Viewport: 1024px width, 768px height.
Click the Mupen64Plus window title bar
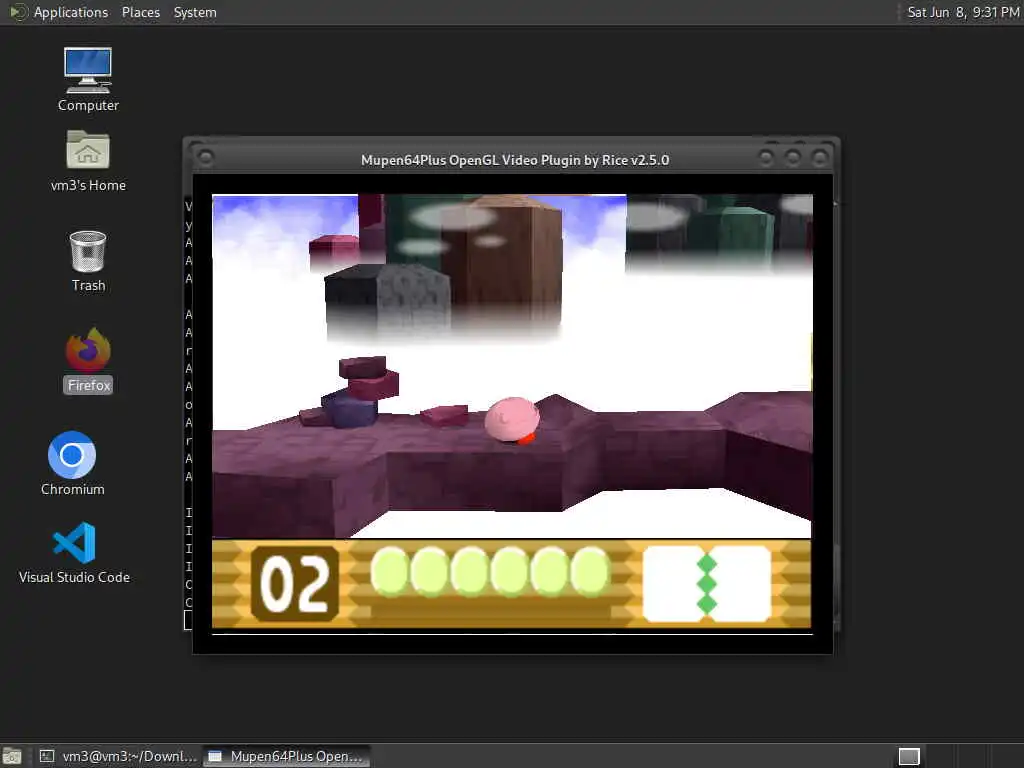pyautogui.click(x=515, y=160)
